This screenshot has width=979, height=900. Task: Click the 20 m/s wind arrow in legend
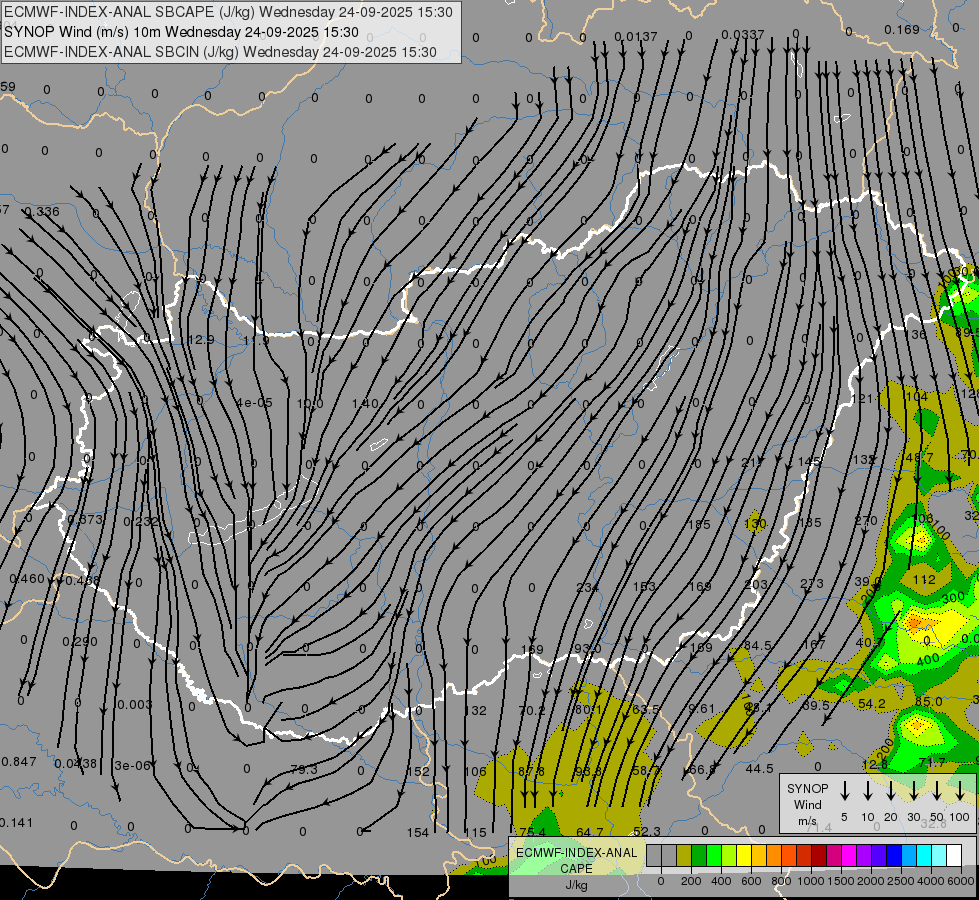[x=891, y=791]
